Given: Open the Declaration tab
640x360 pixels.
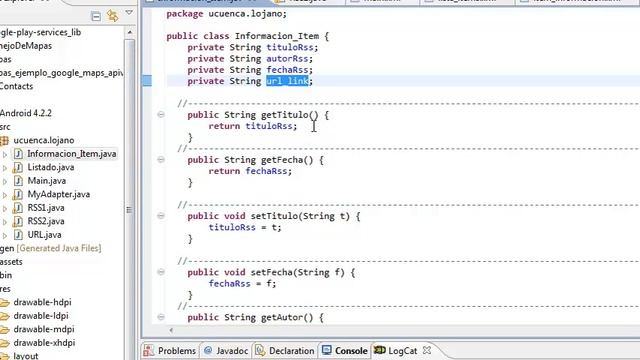Looking at the screenshot, I should (285, 351).
